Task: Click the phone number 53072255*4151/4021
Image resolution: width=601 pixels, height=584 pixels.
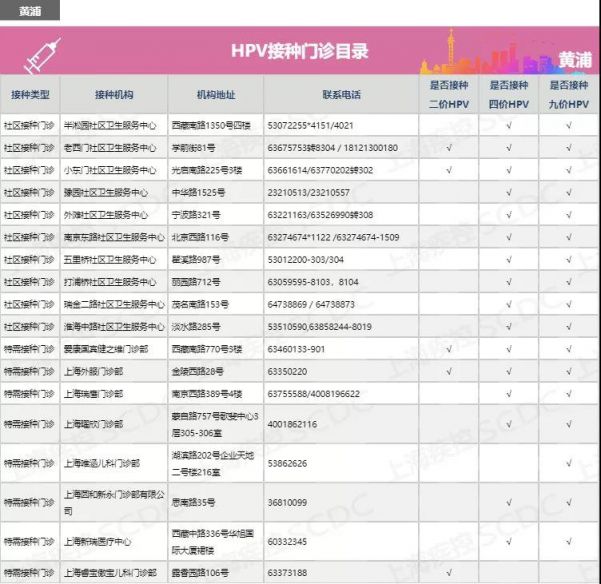Action: (x=310, y=125)
